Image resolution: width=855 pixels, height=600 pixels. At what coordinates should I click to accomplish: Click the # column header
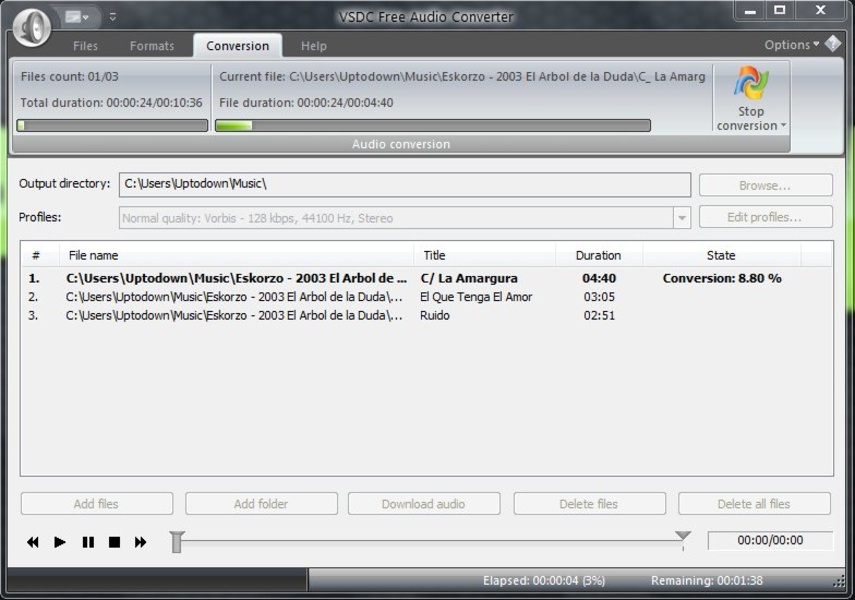pos(36,255)
